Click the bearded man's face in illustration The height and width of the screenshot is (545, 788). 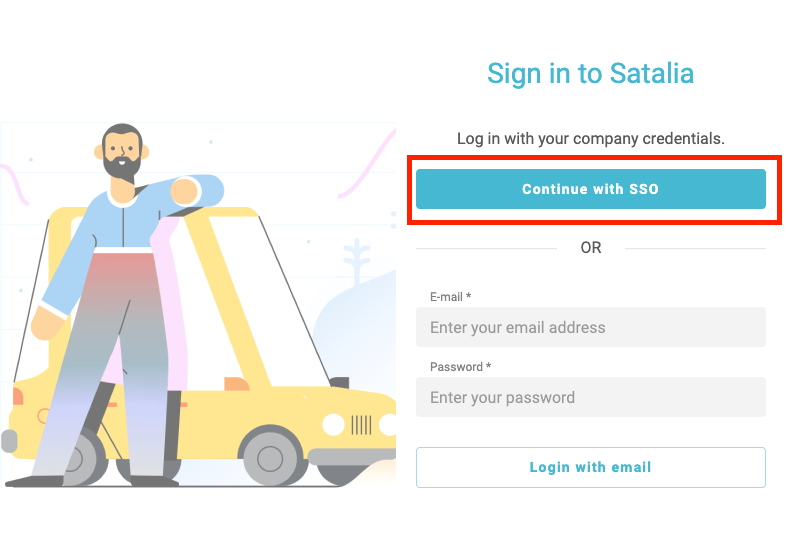122,153
